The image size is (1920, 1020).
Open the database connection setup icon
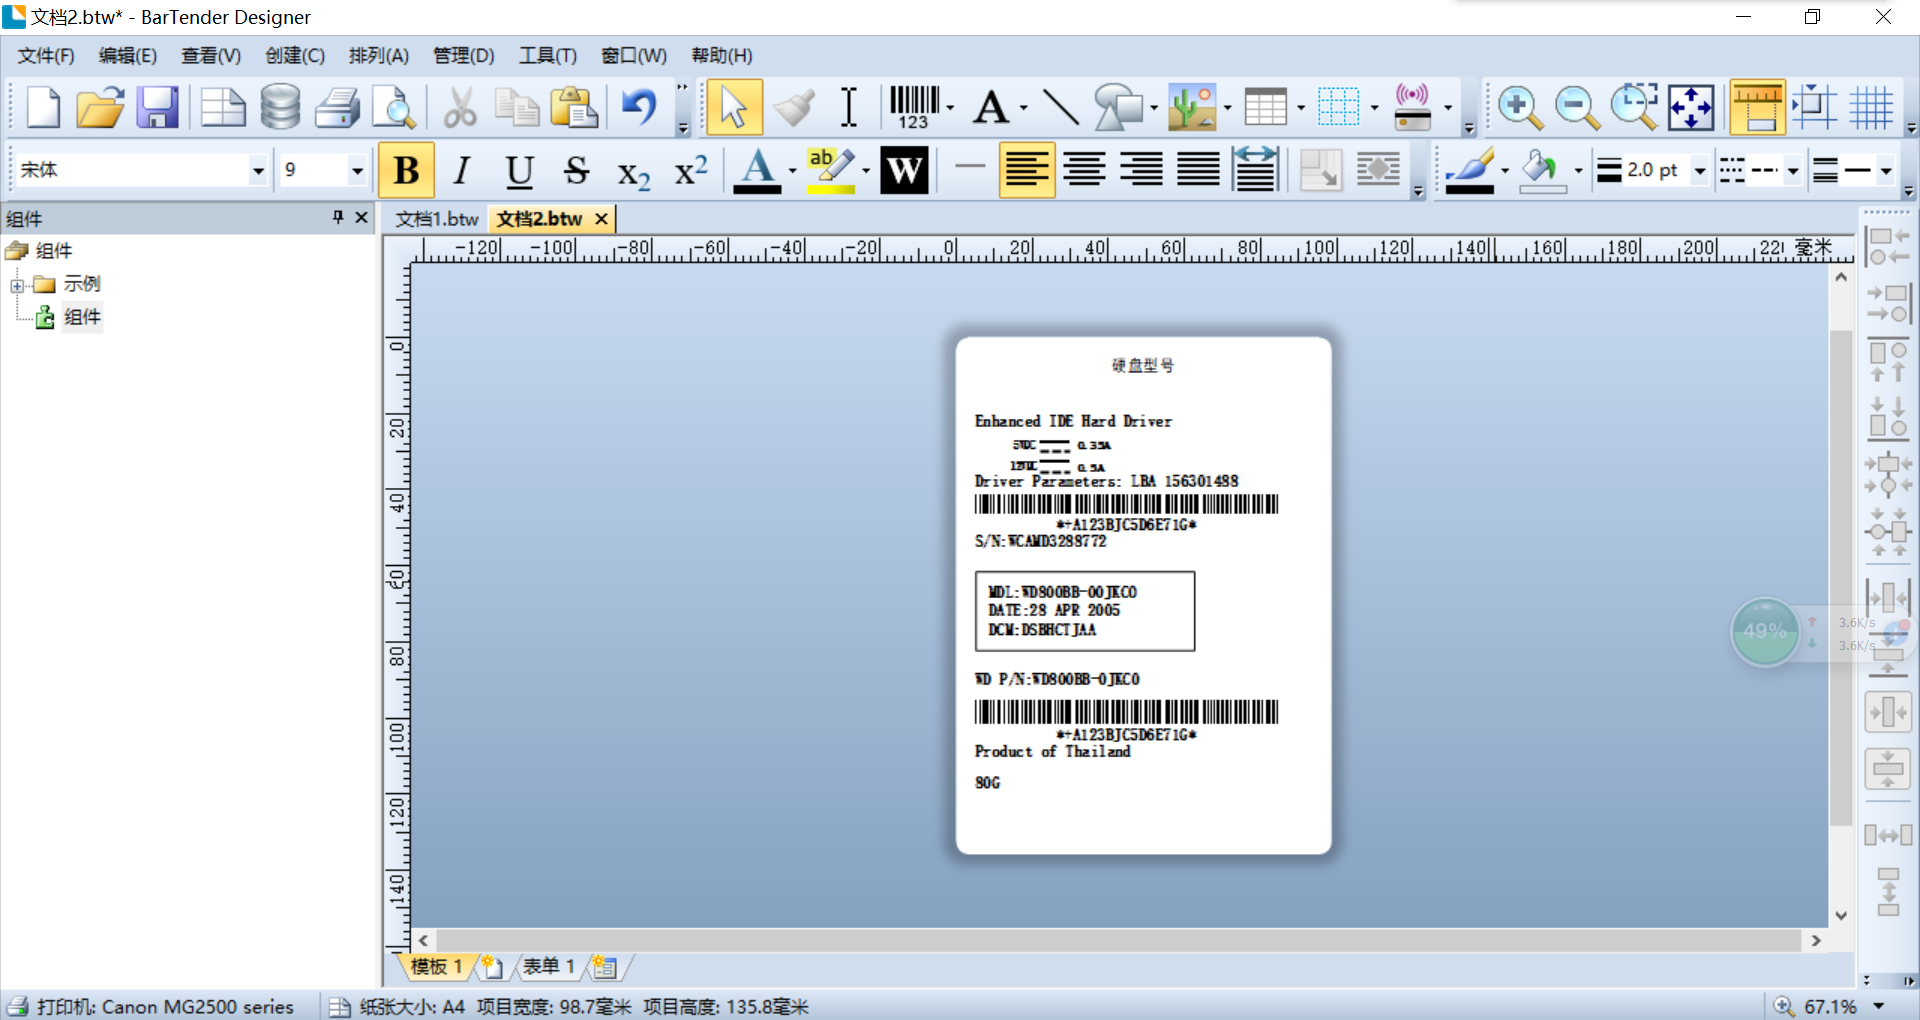280,107
